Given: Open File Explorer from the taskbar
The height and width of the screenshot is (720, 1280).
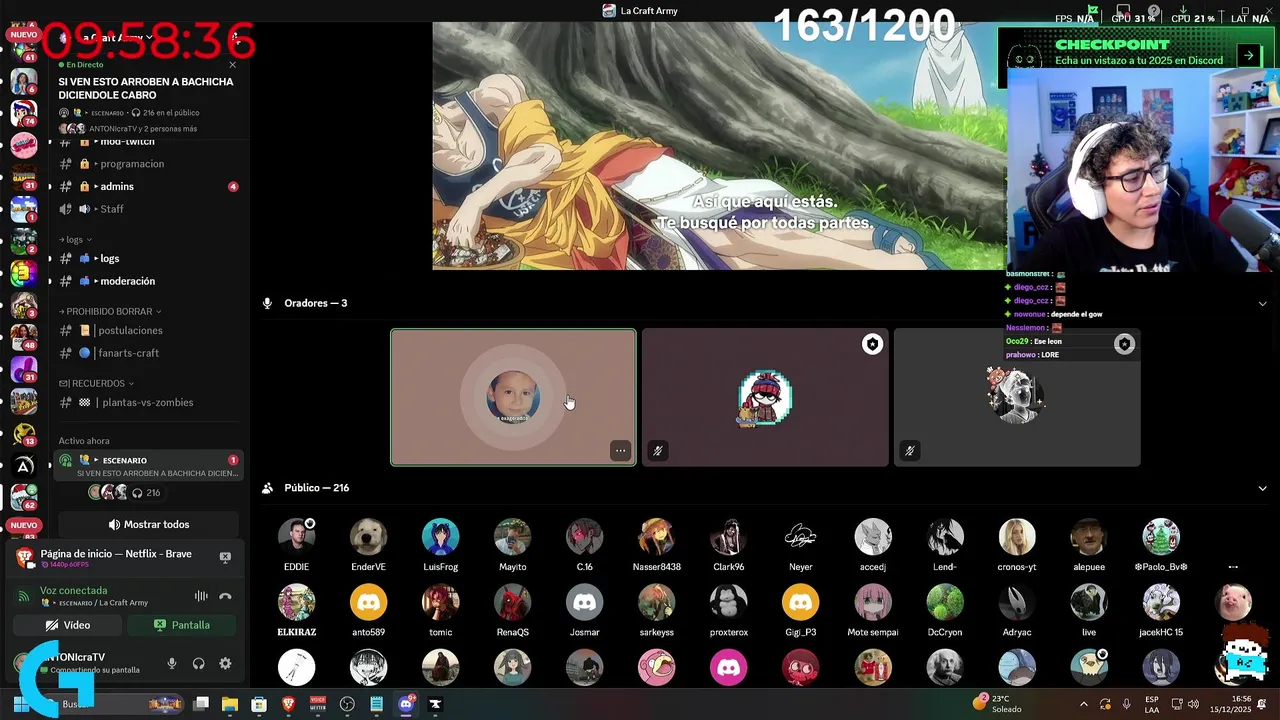Looking at the screenshot, I should [x=230, y=704].
